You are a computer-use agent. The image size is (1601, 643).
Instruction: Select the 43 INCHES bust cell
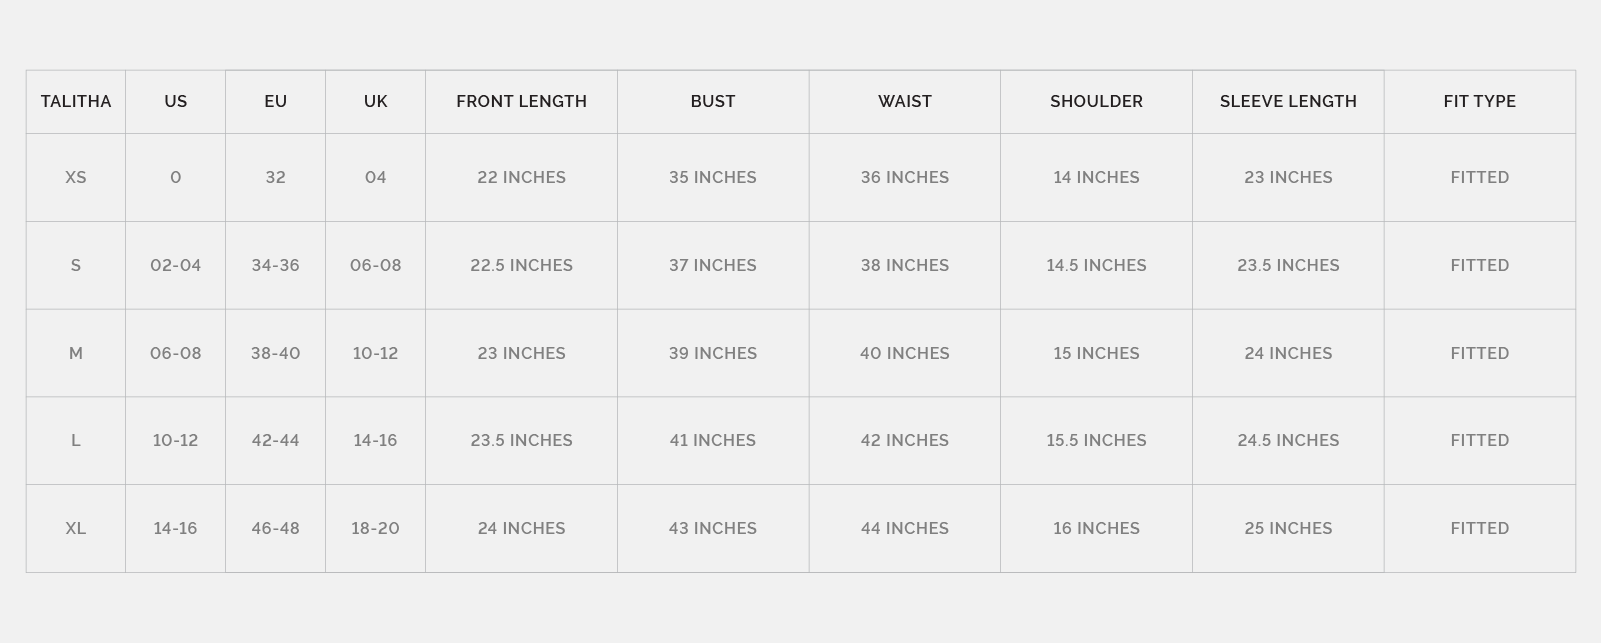tap(713, 528)
